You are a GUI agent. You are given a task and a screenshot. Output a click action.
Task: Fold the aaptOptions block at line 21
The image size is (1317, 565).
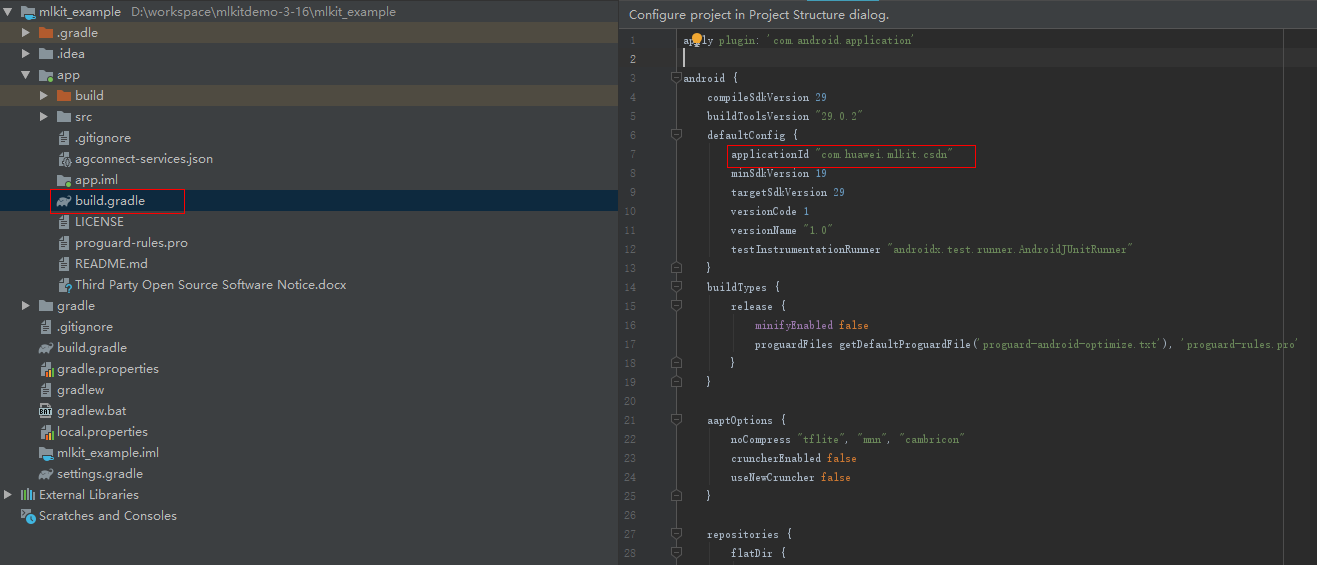pyautogui.click(x=676, y=420)
